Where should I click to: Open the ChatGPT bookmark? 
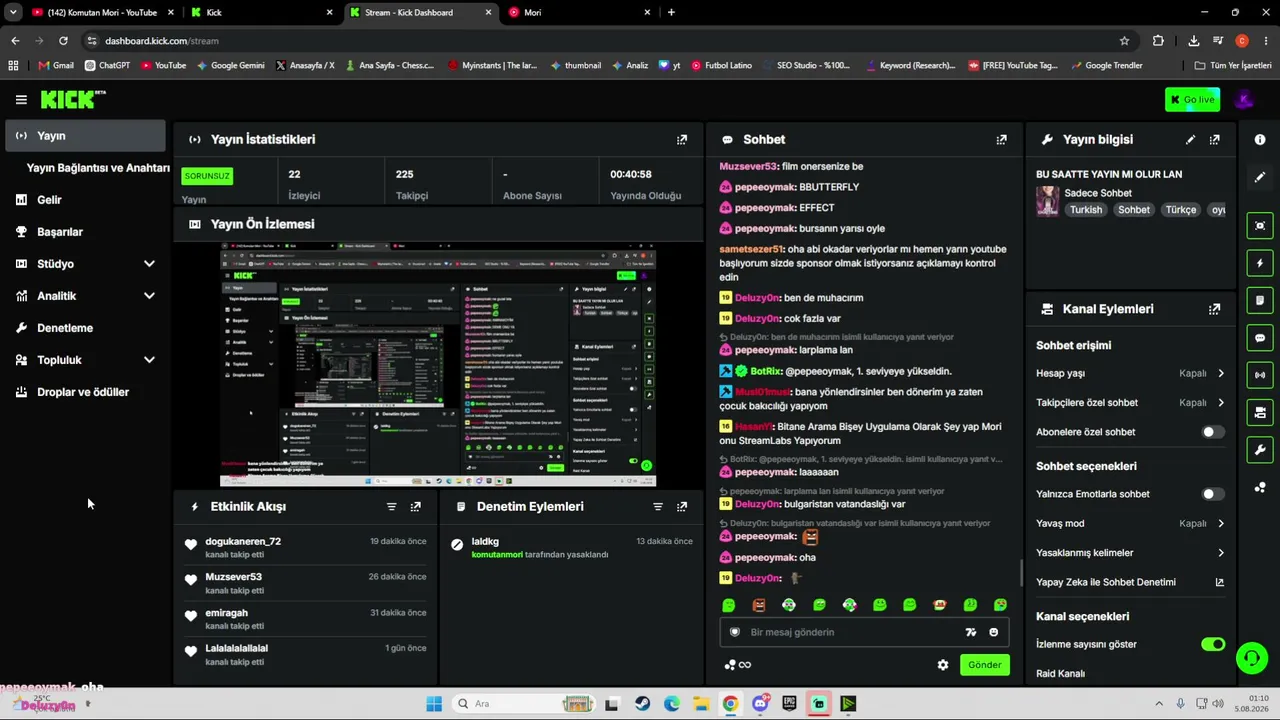click(107, 66)
